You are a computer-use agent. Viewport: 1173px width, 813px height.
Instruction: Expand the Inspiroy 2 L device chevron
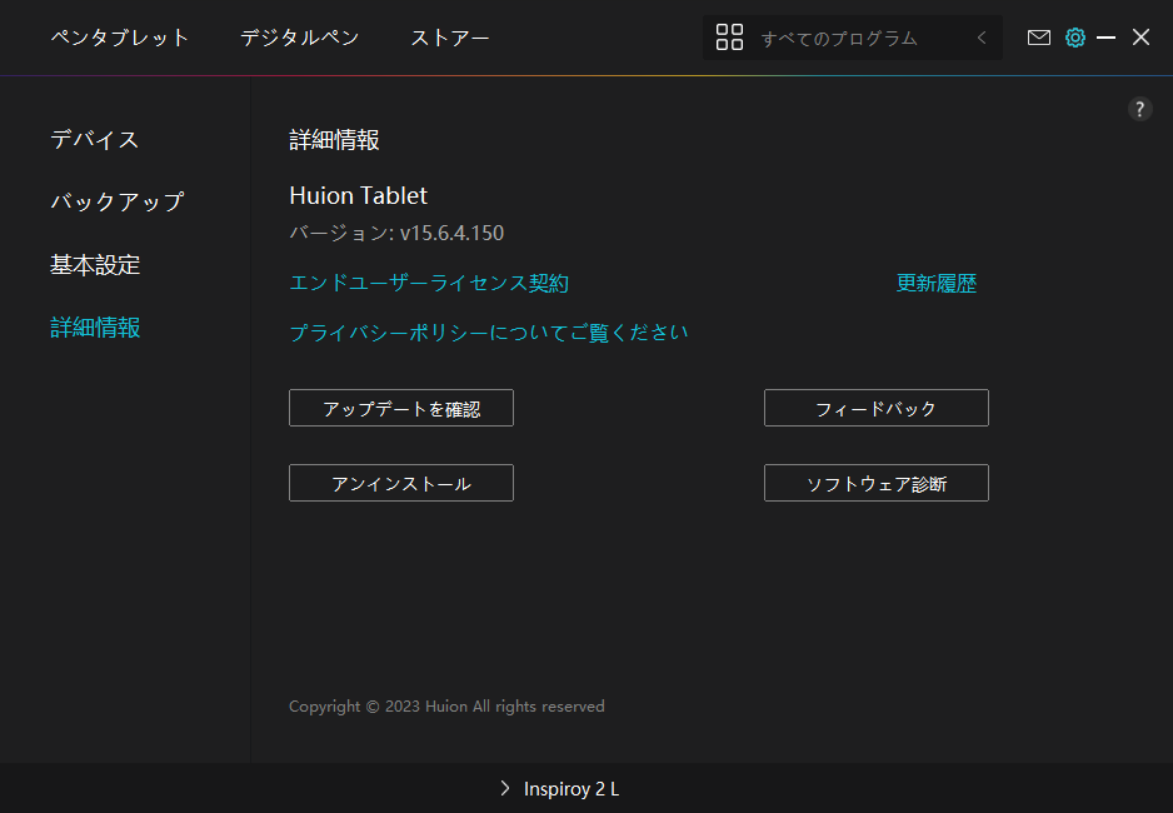tap(505, 789)
